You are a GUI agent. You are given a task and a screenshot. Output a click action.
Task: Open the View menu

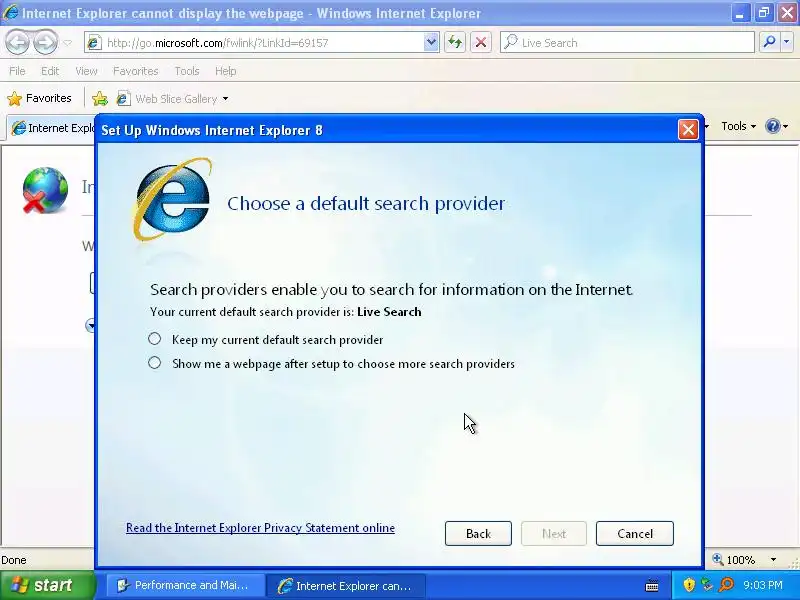(86, 71)
